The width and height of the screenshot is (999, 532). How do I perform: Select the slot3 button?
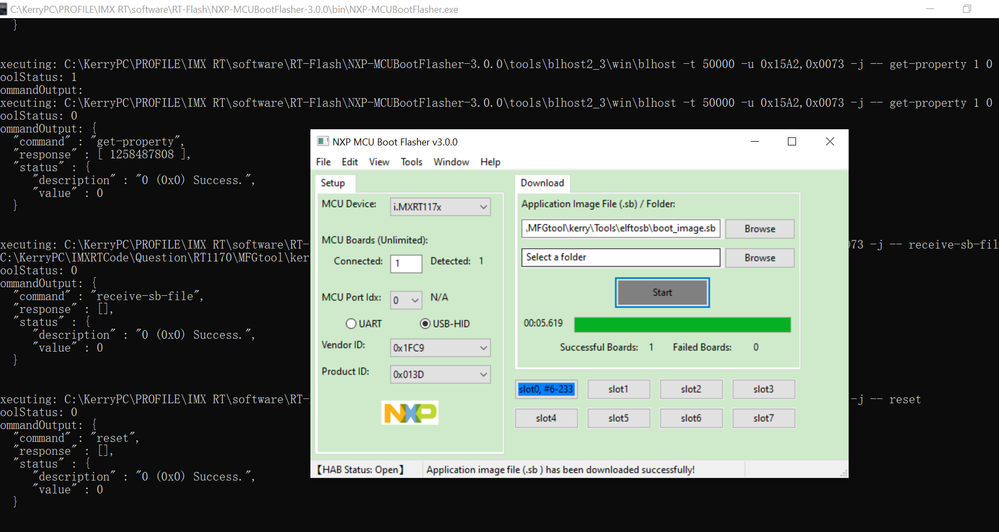point(764,389)
